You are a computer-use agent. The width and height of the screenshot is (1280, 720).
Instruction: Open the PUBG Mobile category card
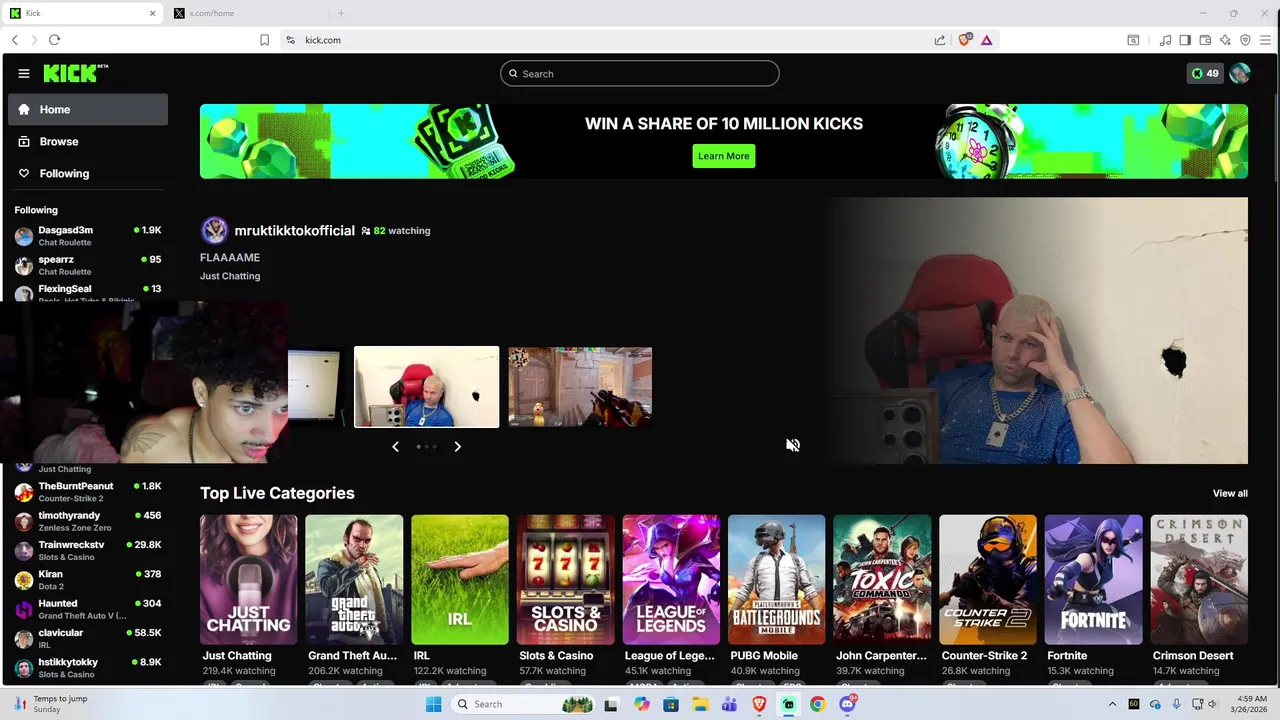pos(777,580)
